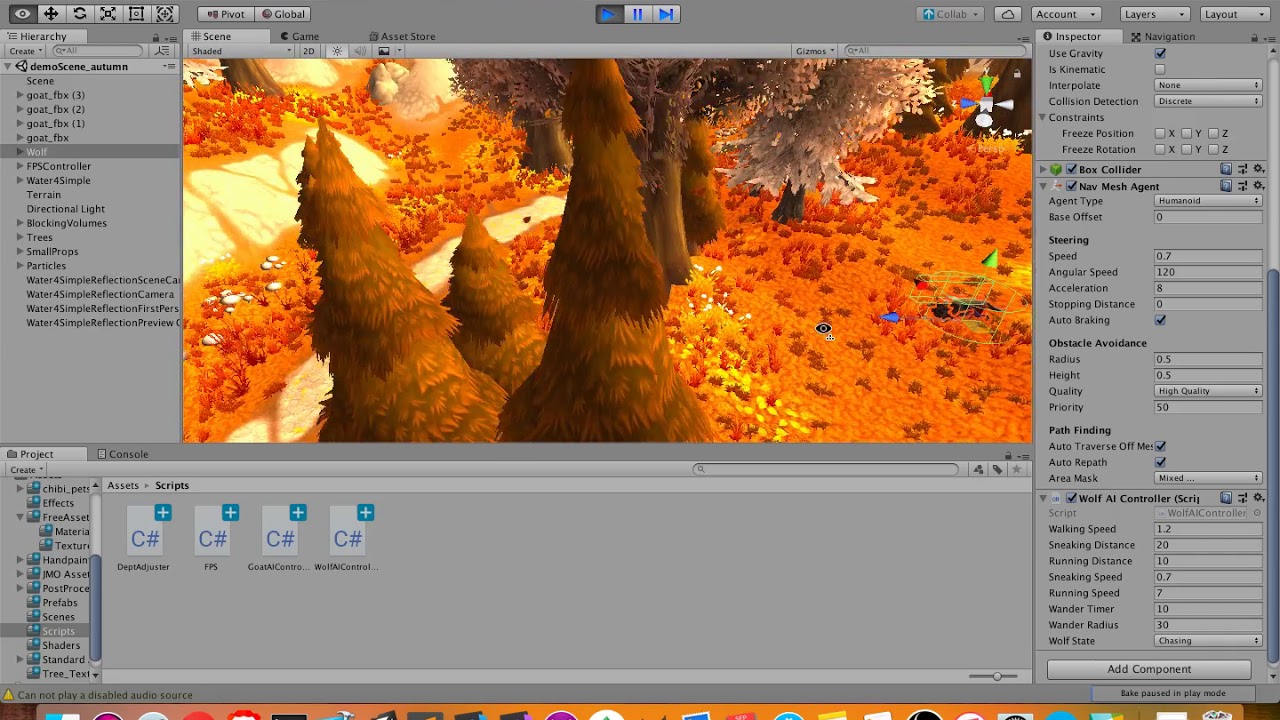Image resolution: width=1280 pixels, height=720 pixels.
Task: Toggle Auto Traverse Off Mesh checkbox
Action: point(1160,446)
